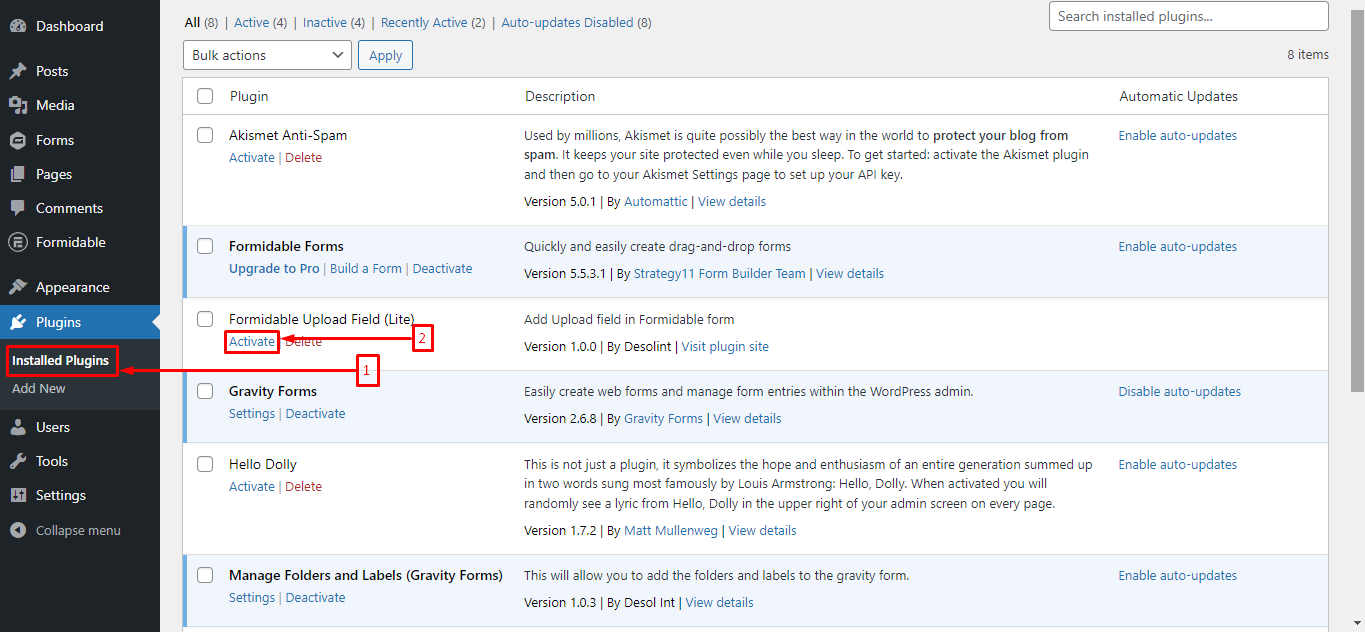Image resolution: width=1365 pixels, height=632 pixels.
Task: Click the Apply button
Action: (x=385, y=55)
